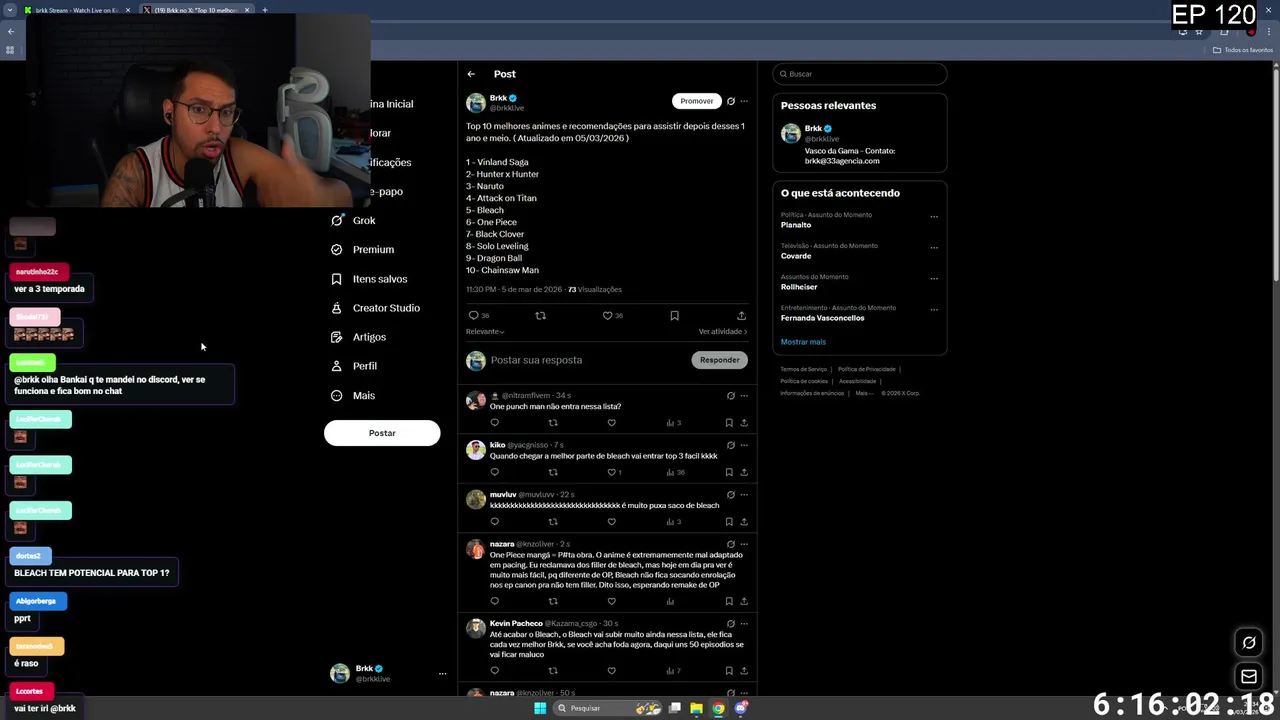This screenshot has height=720, width=1280.
Task: Reply to the nitramfivem One punch man comment
Action: pyautogui.click(x=494, y=423)
